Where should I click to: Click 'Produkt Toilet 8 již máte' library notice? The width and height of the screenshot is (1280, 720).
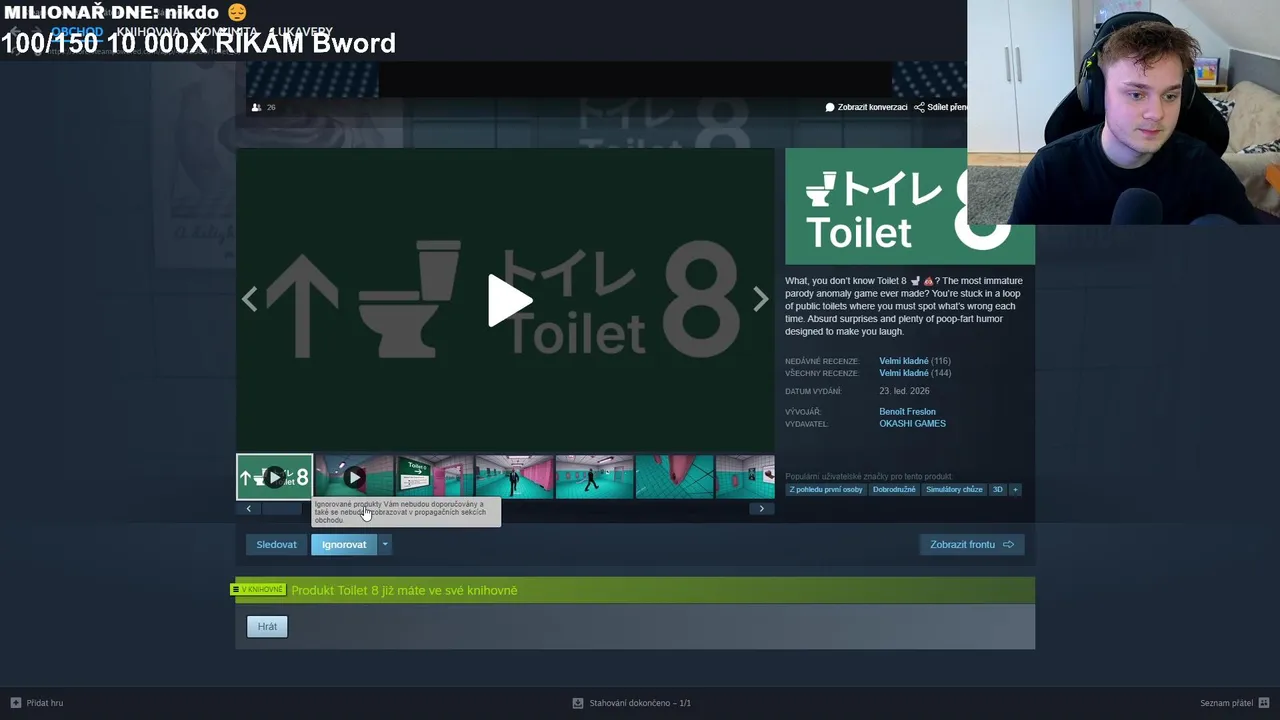point(404,590)
